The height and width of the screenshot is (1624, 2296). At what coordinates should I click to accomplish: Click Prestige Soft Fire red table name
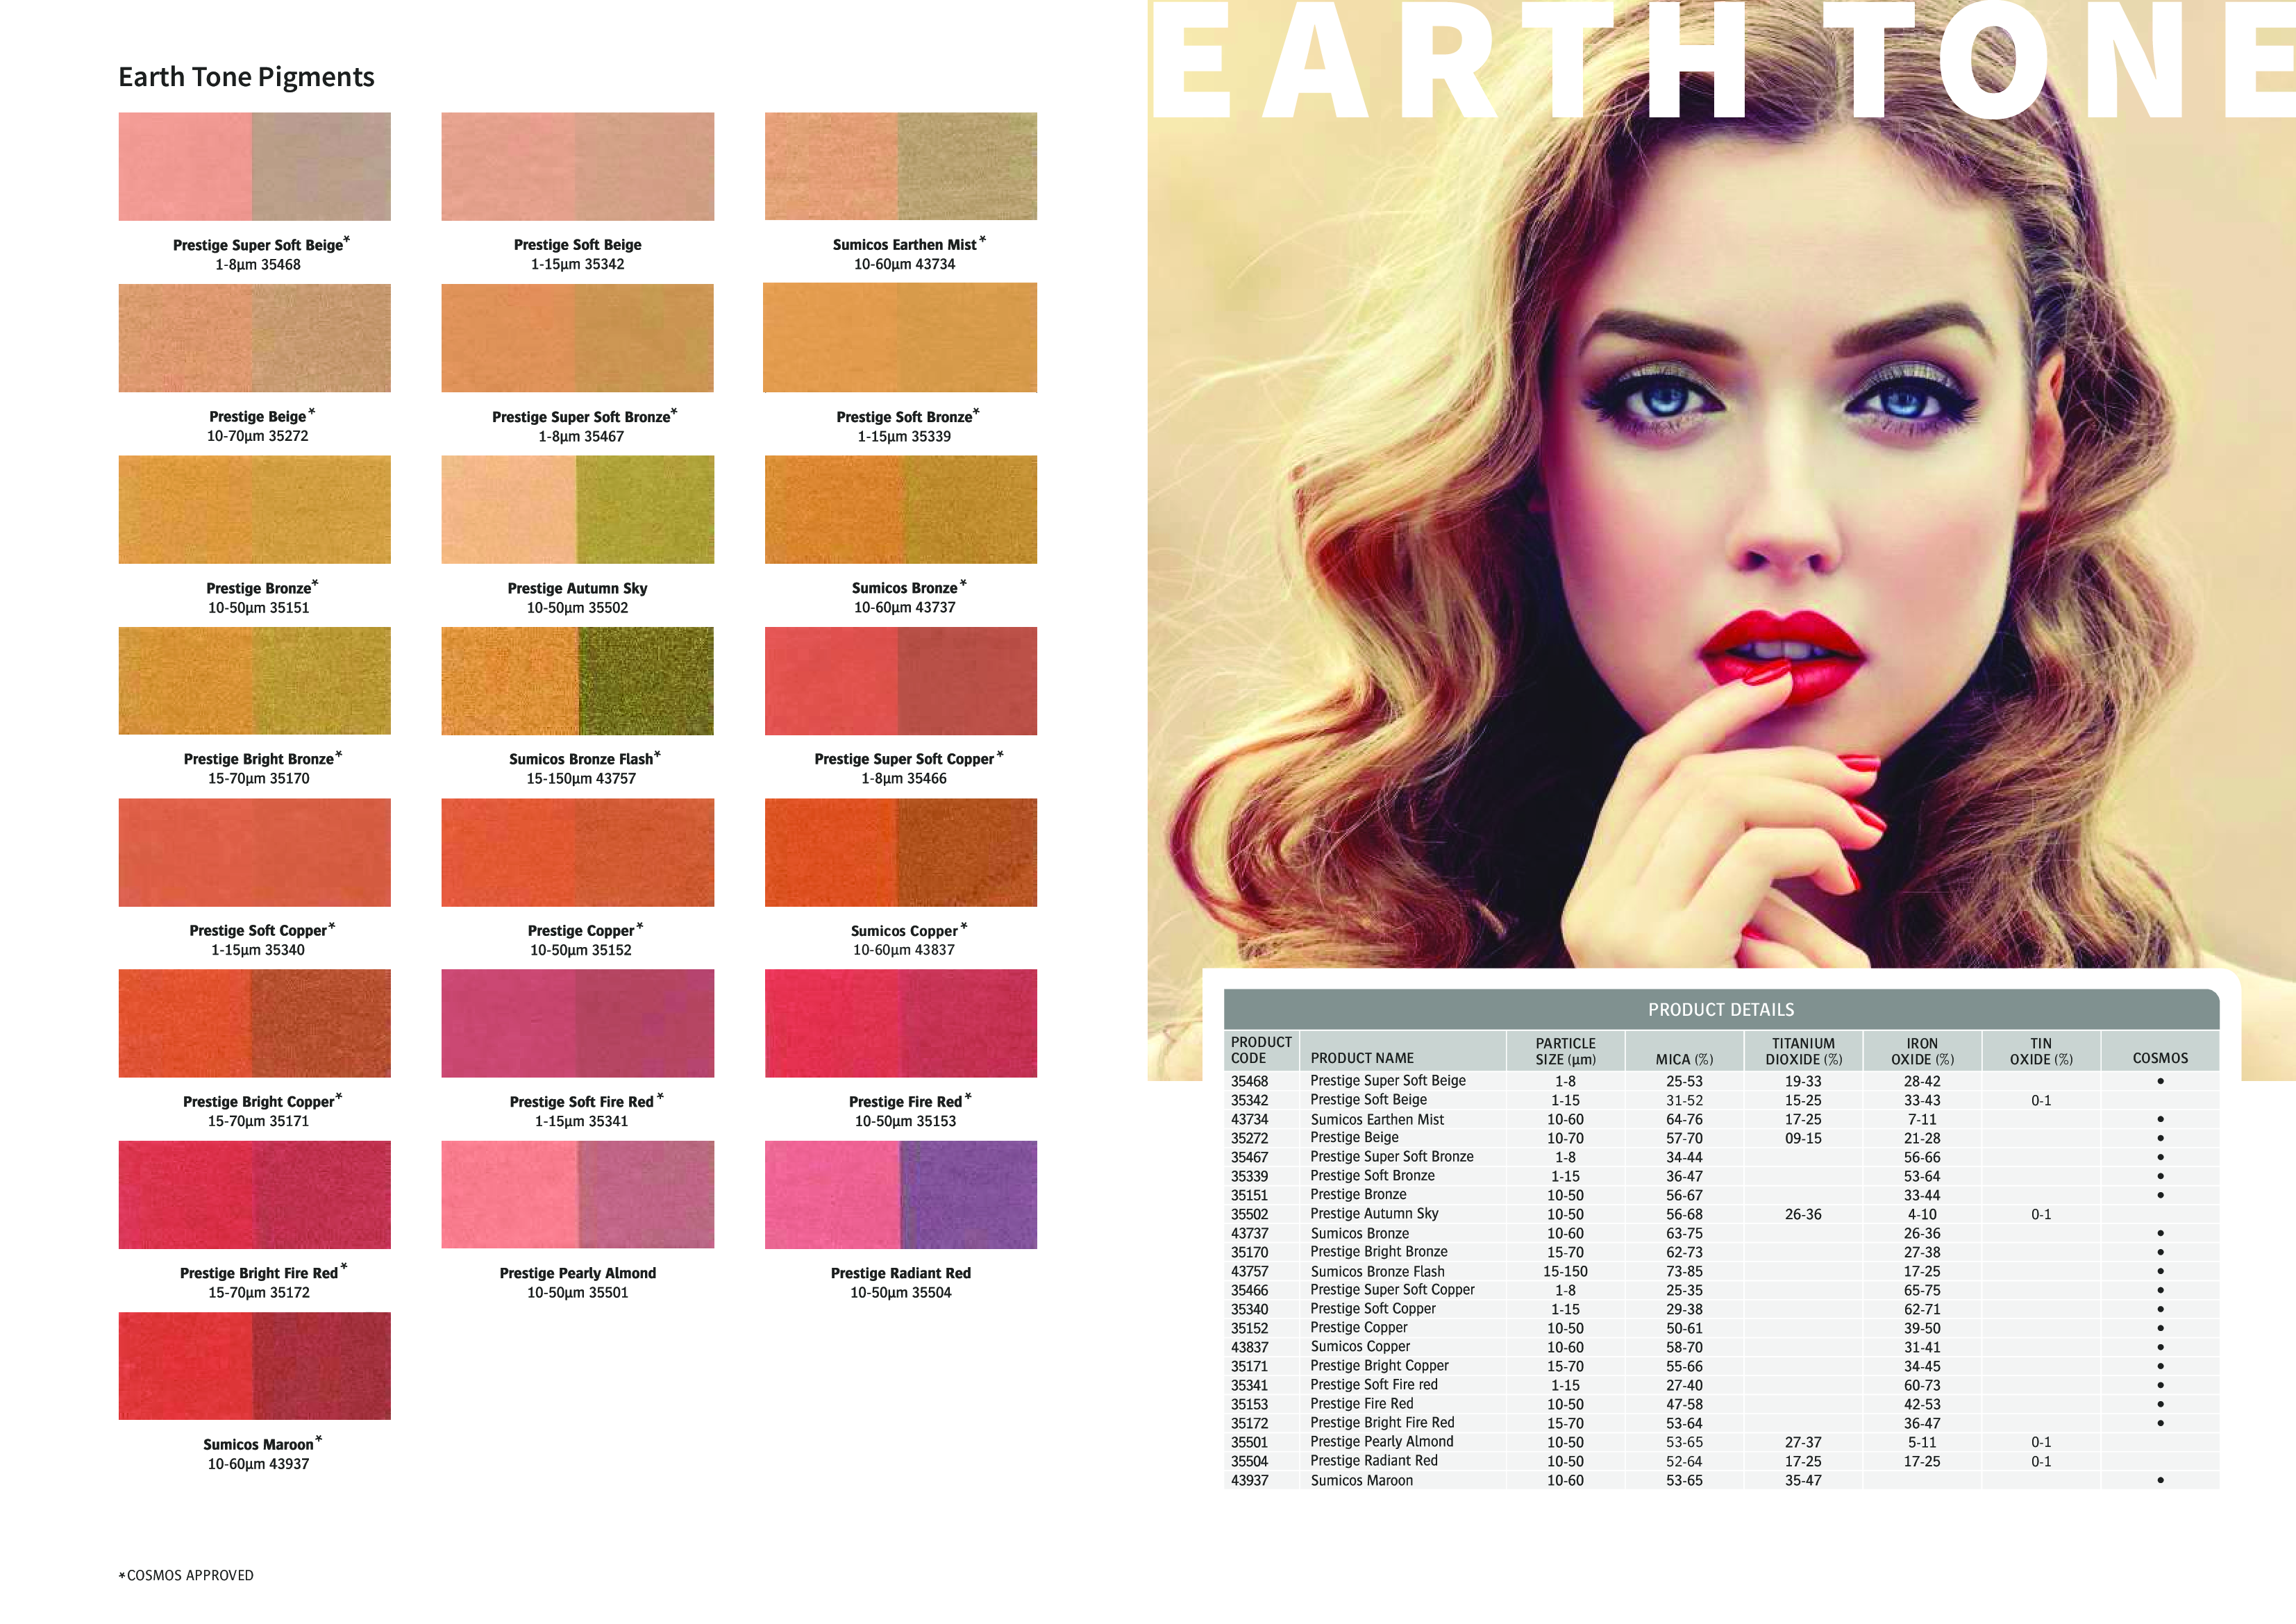click(1374, 1385)
